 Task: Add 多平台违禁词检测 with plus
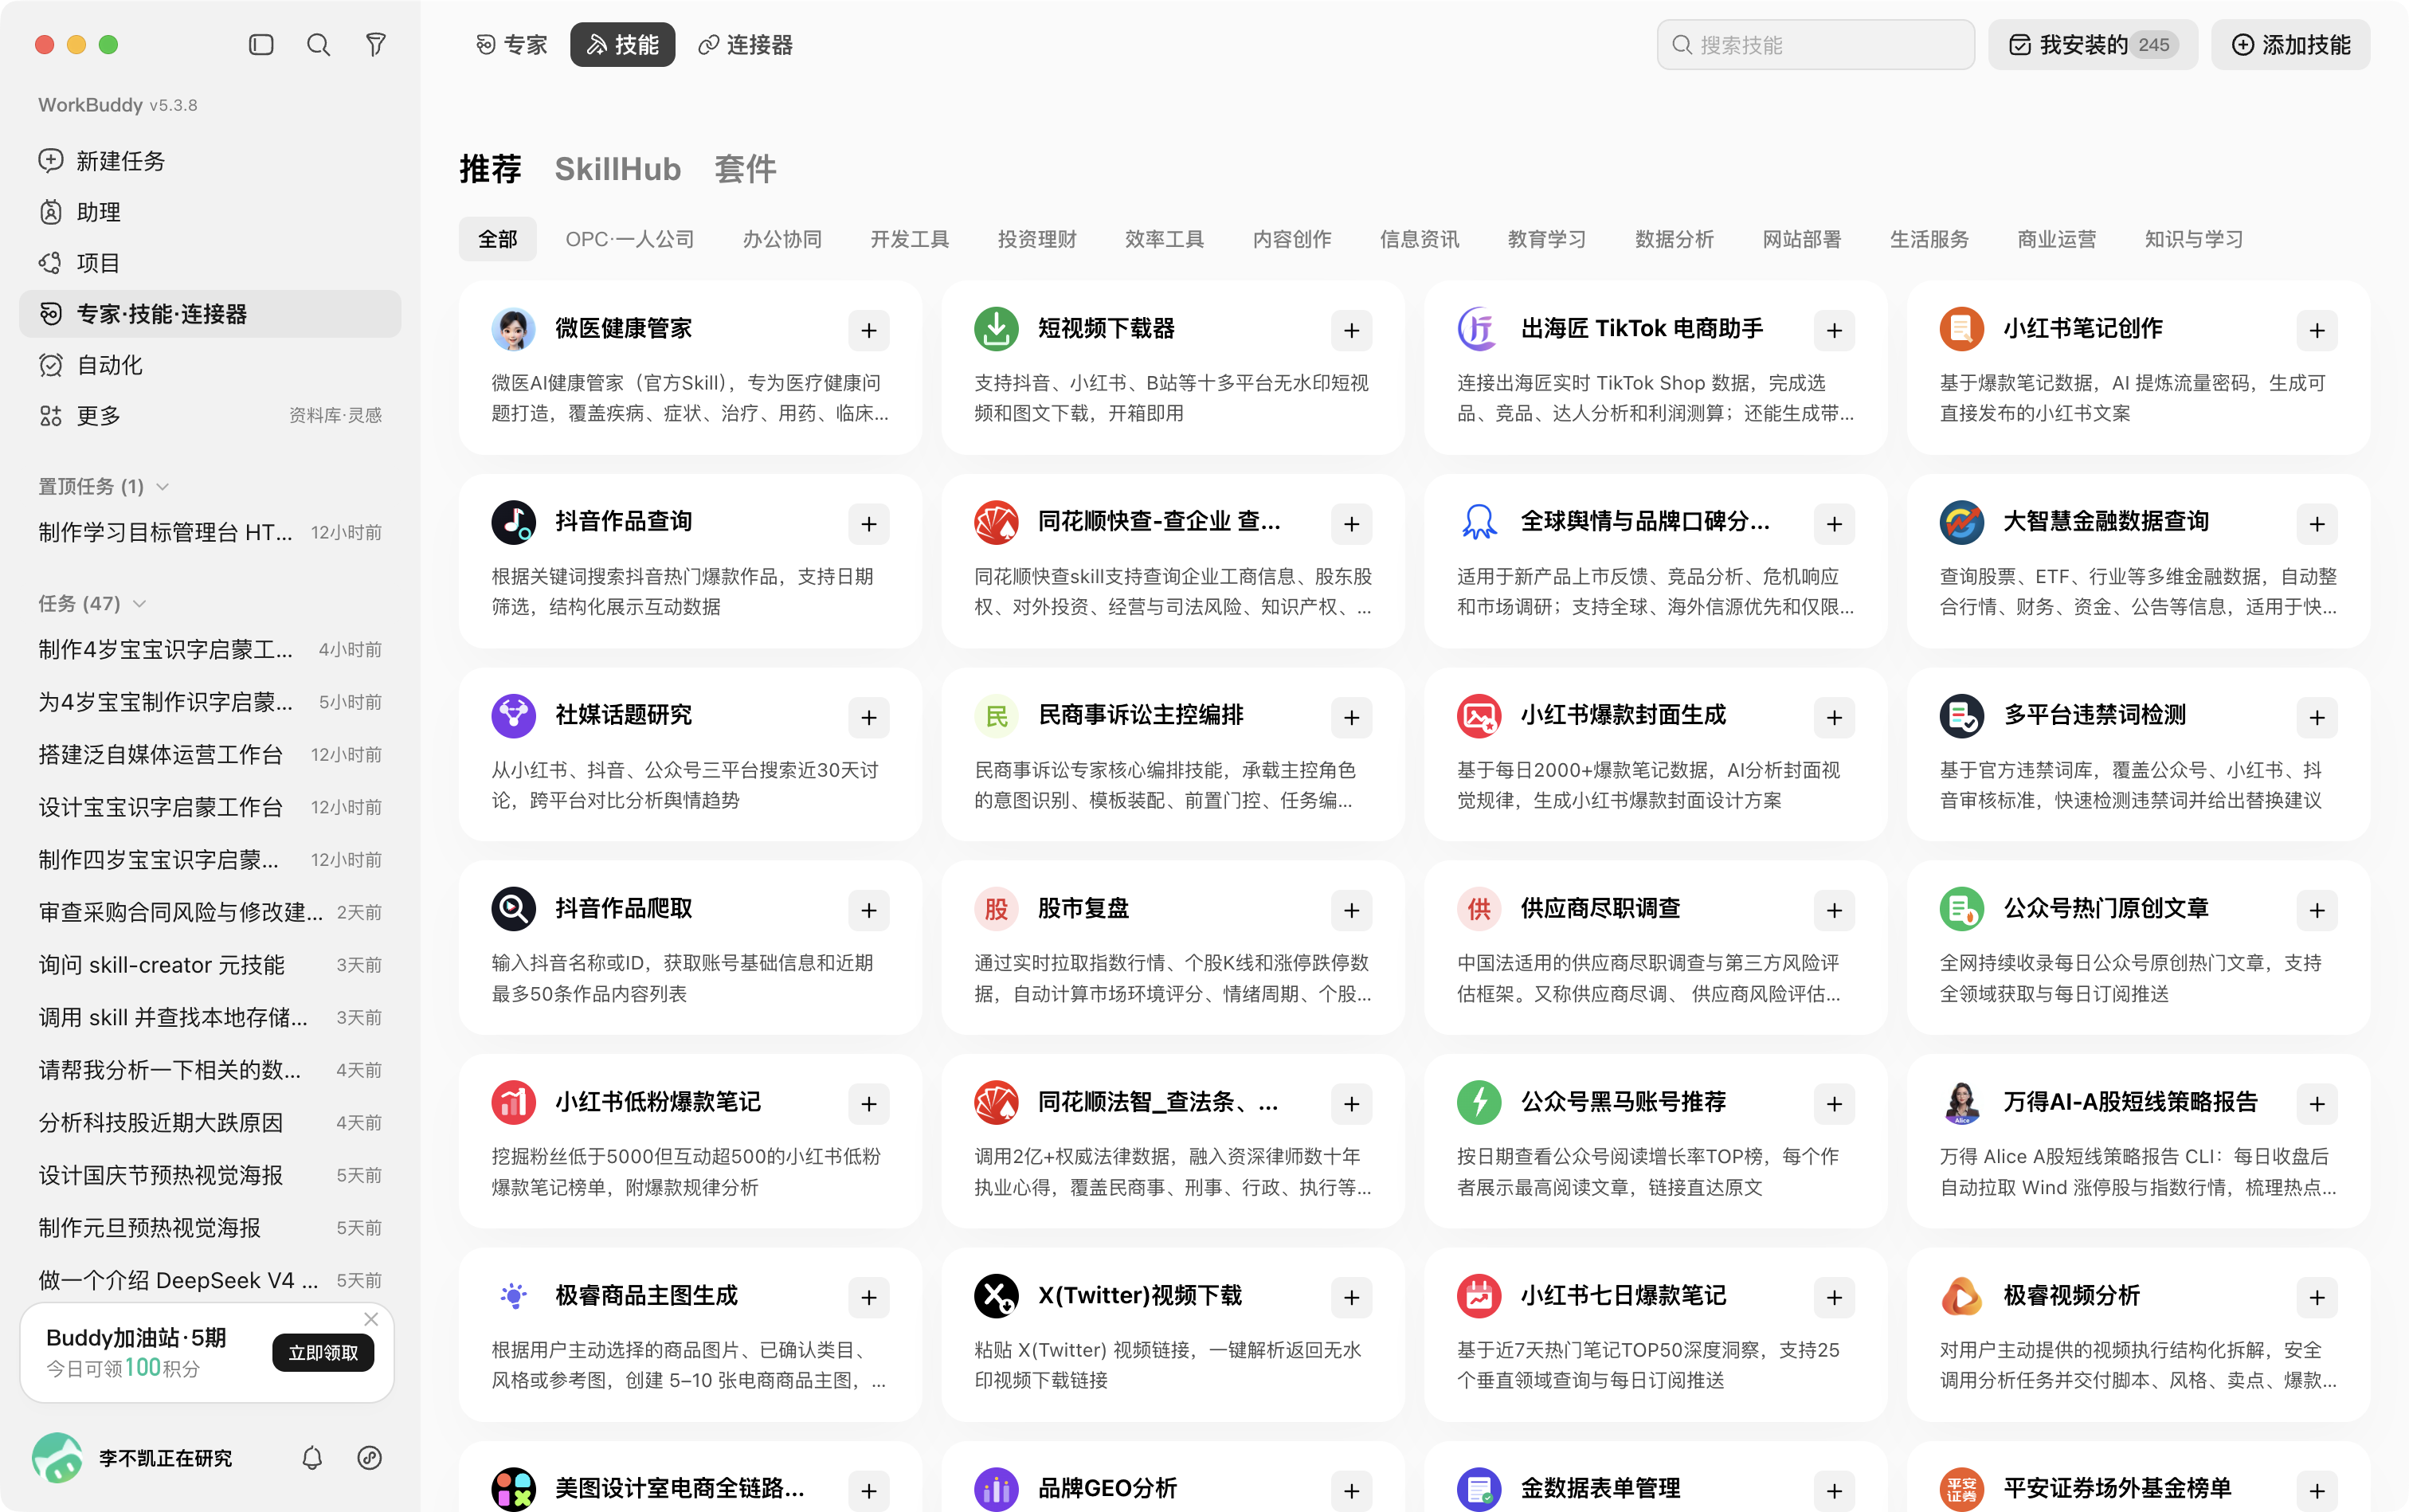2317,718
